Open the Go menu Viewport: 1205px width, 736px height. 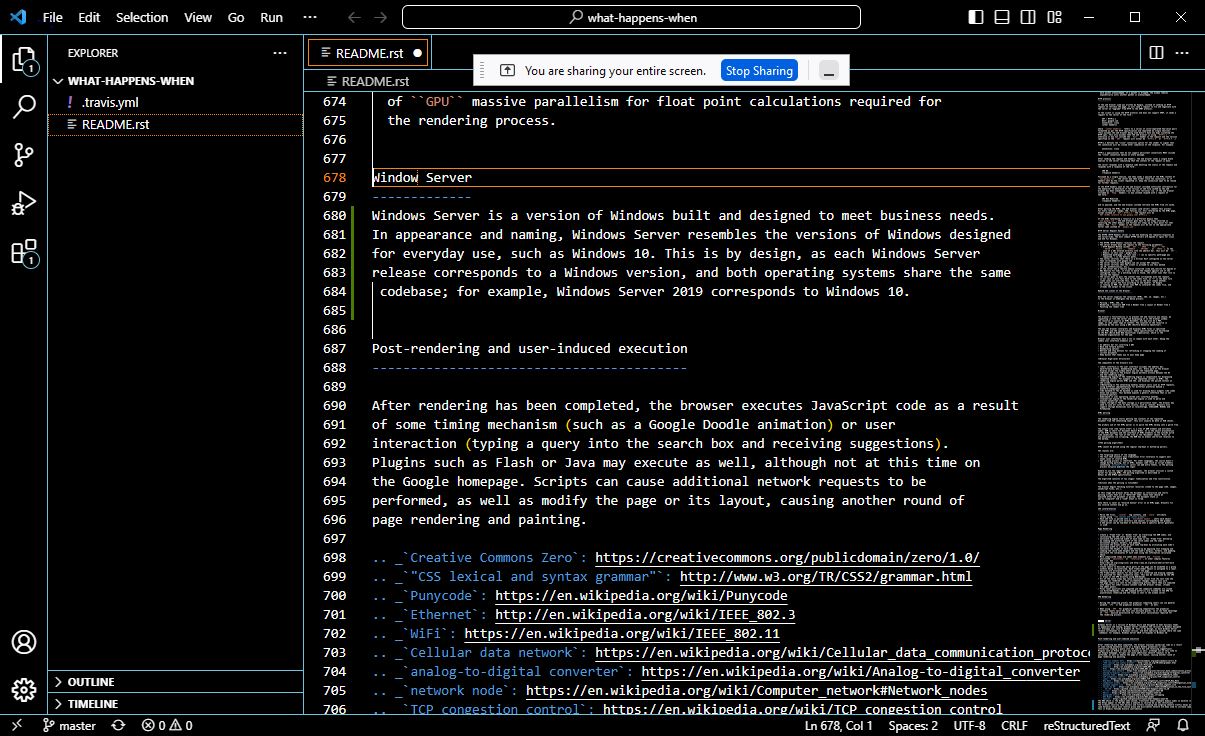point(236,17)
